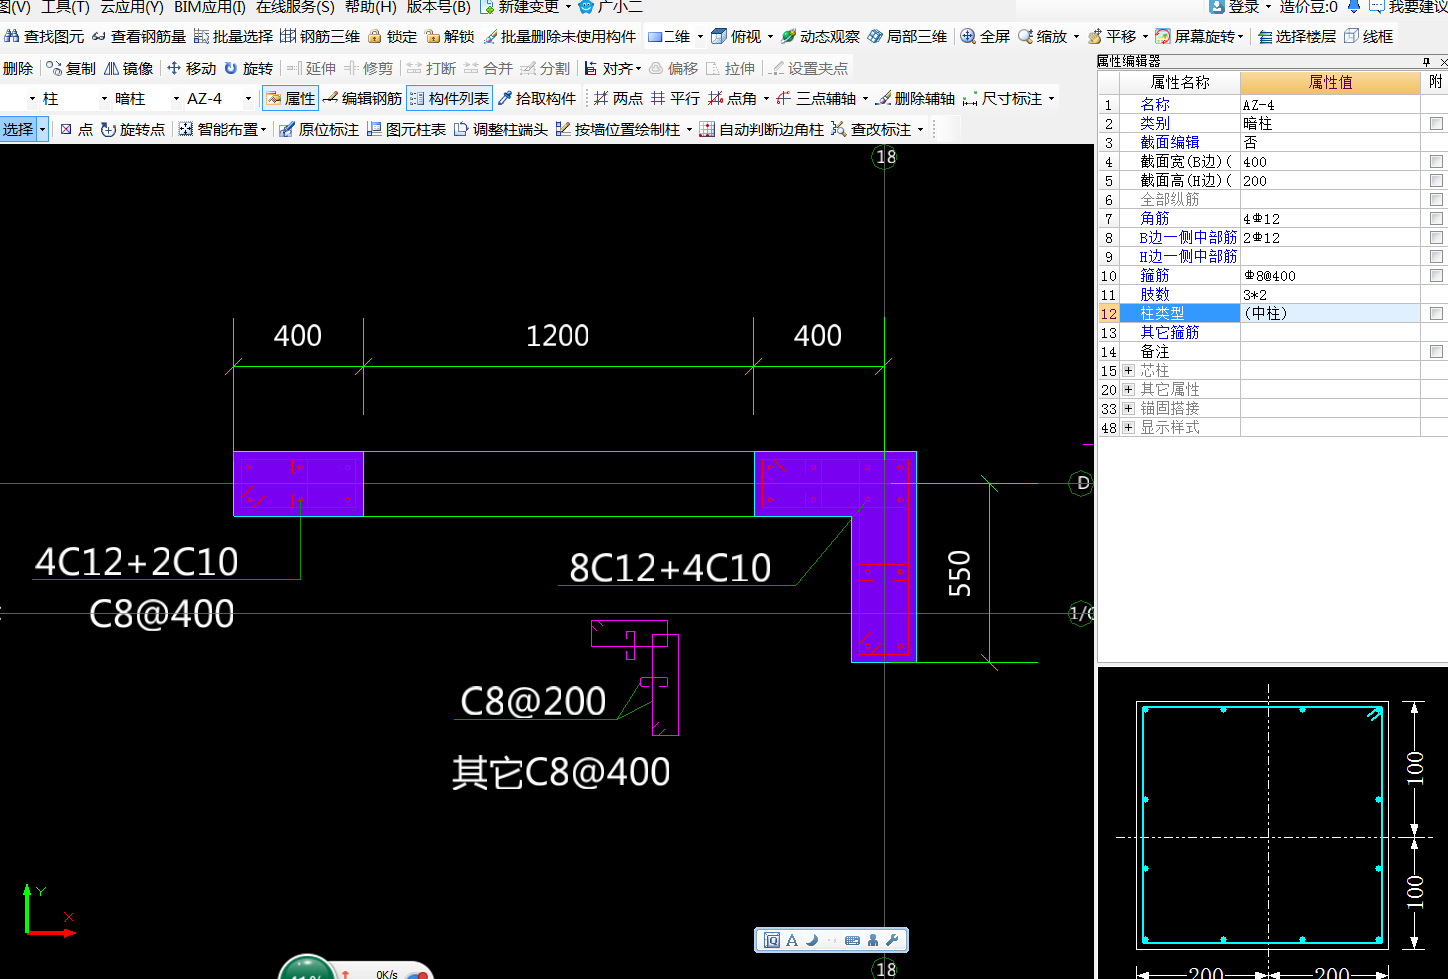This screenshot has width=1448, height=979.
Task: Select the 旋转 rotate tool
Action: point(249,68)
